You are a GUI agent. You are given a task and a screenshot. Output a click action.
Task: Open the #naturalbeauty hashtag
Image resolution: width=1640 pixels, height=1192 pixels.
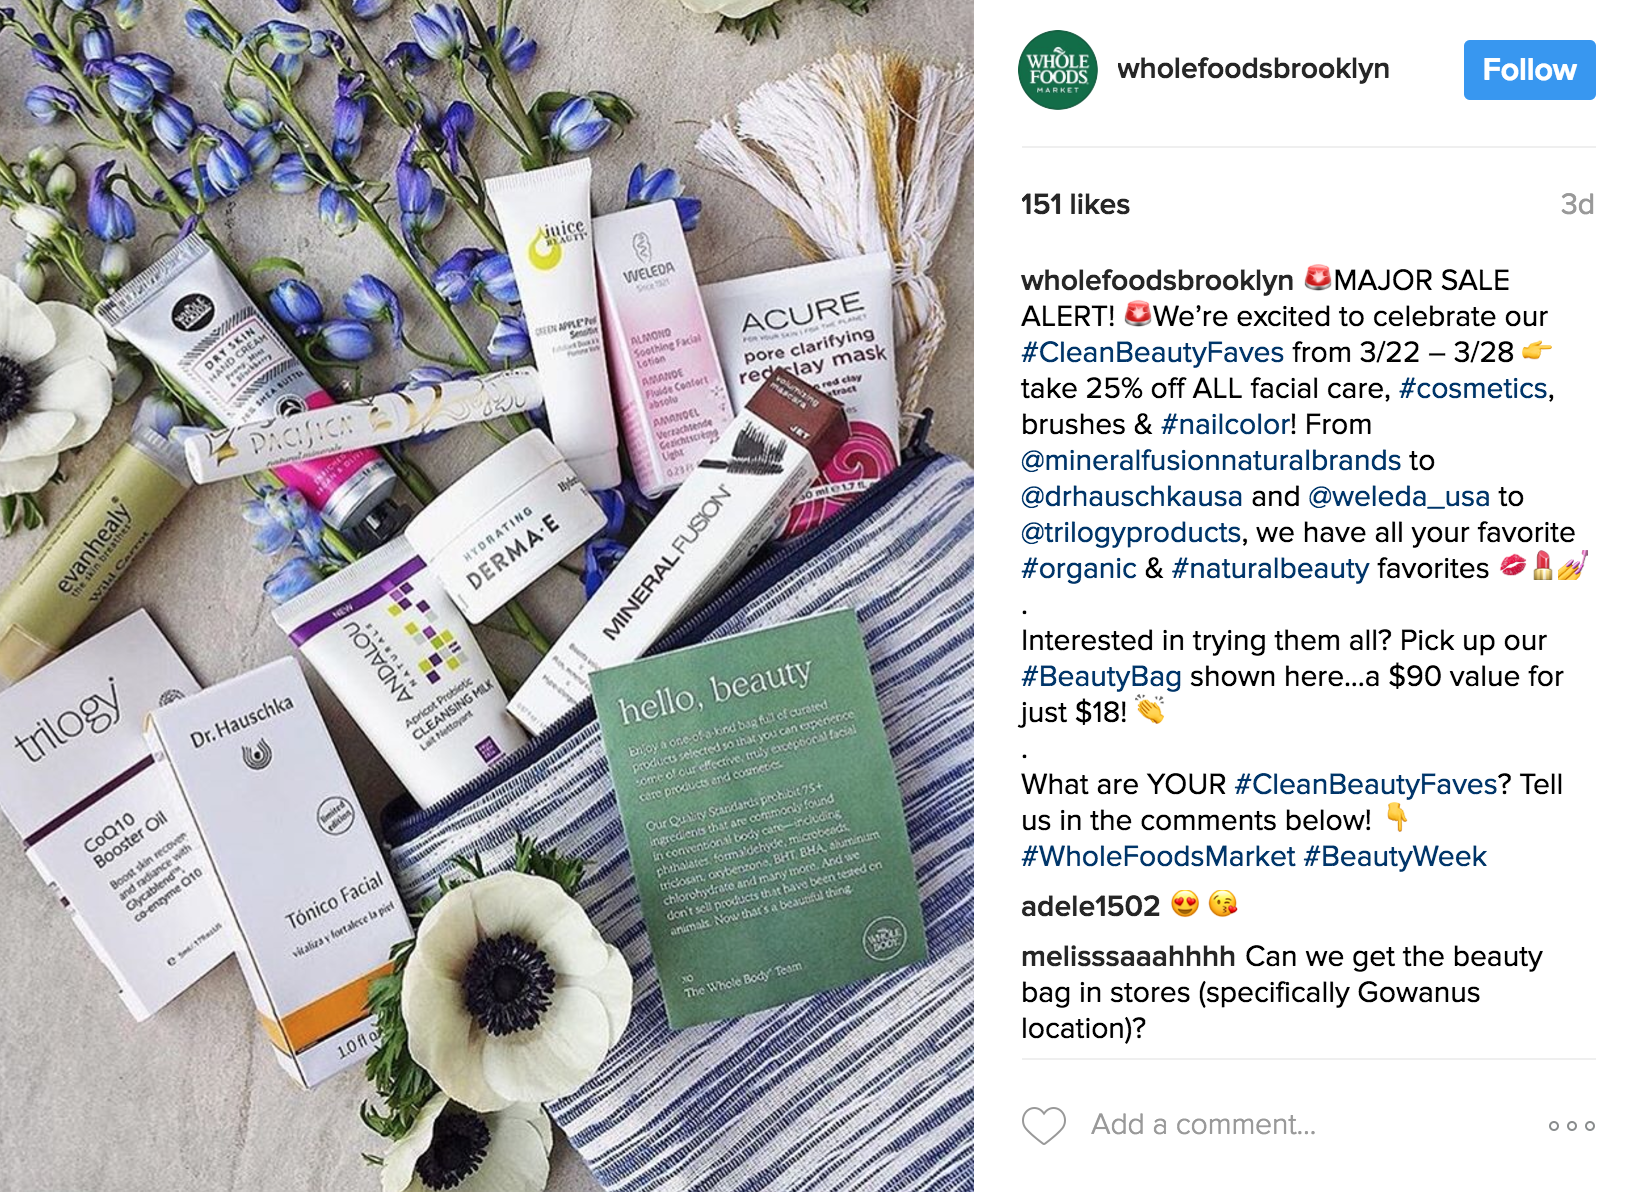click(1270, 568)
